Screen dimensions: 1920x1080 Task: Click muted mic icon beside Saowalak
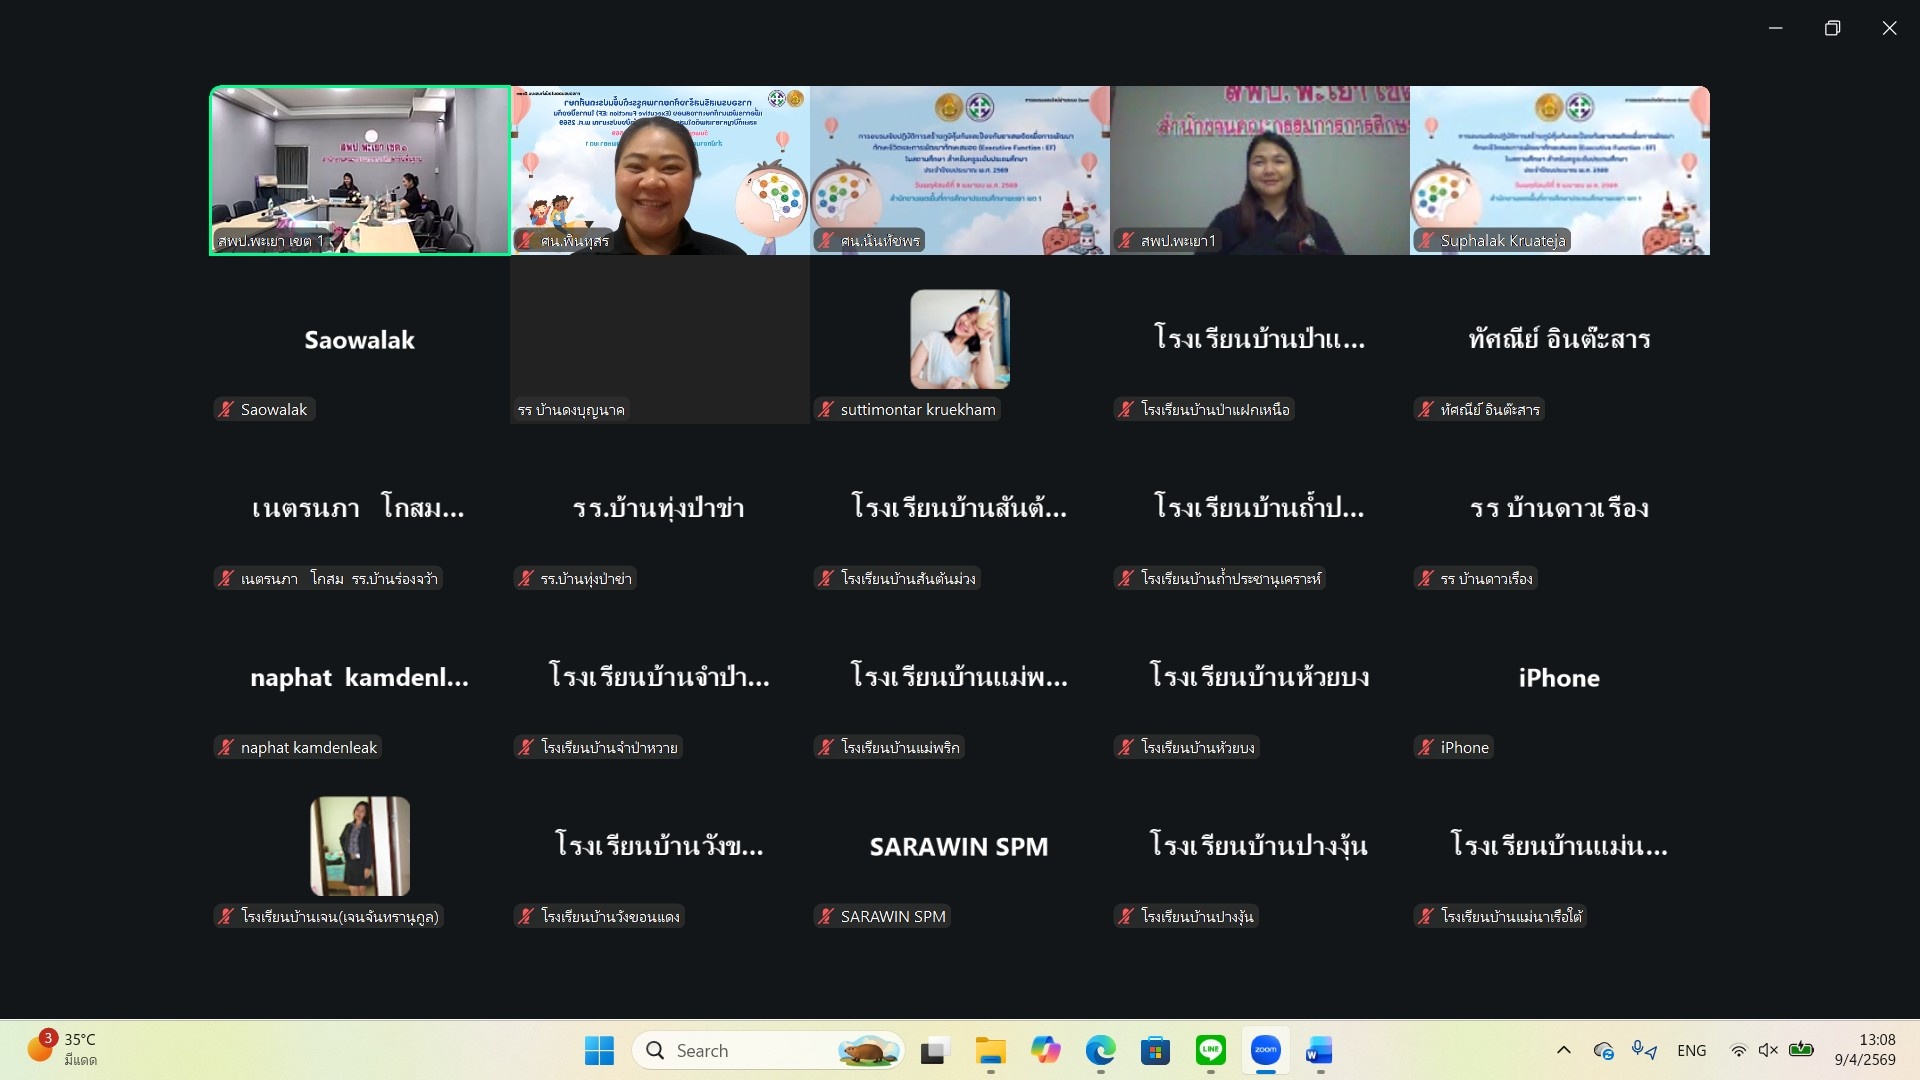click(x=227, y=409)
